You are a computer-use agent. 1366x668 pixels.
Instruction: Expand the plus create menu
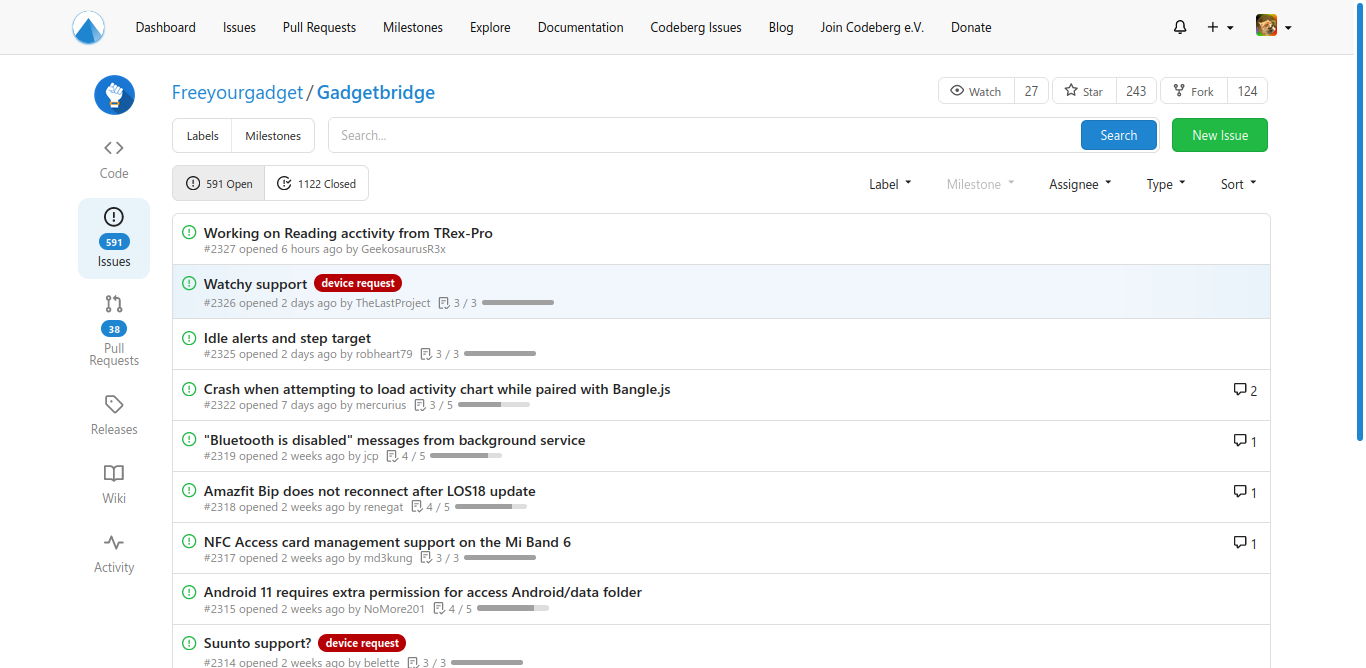point(1220,27)
